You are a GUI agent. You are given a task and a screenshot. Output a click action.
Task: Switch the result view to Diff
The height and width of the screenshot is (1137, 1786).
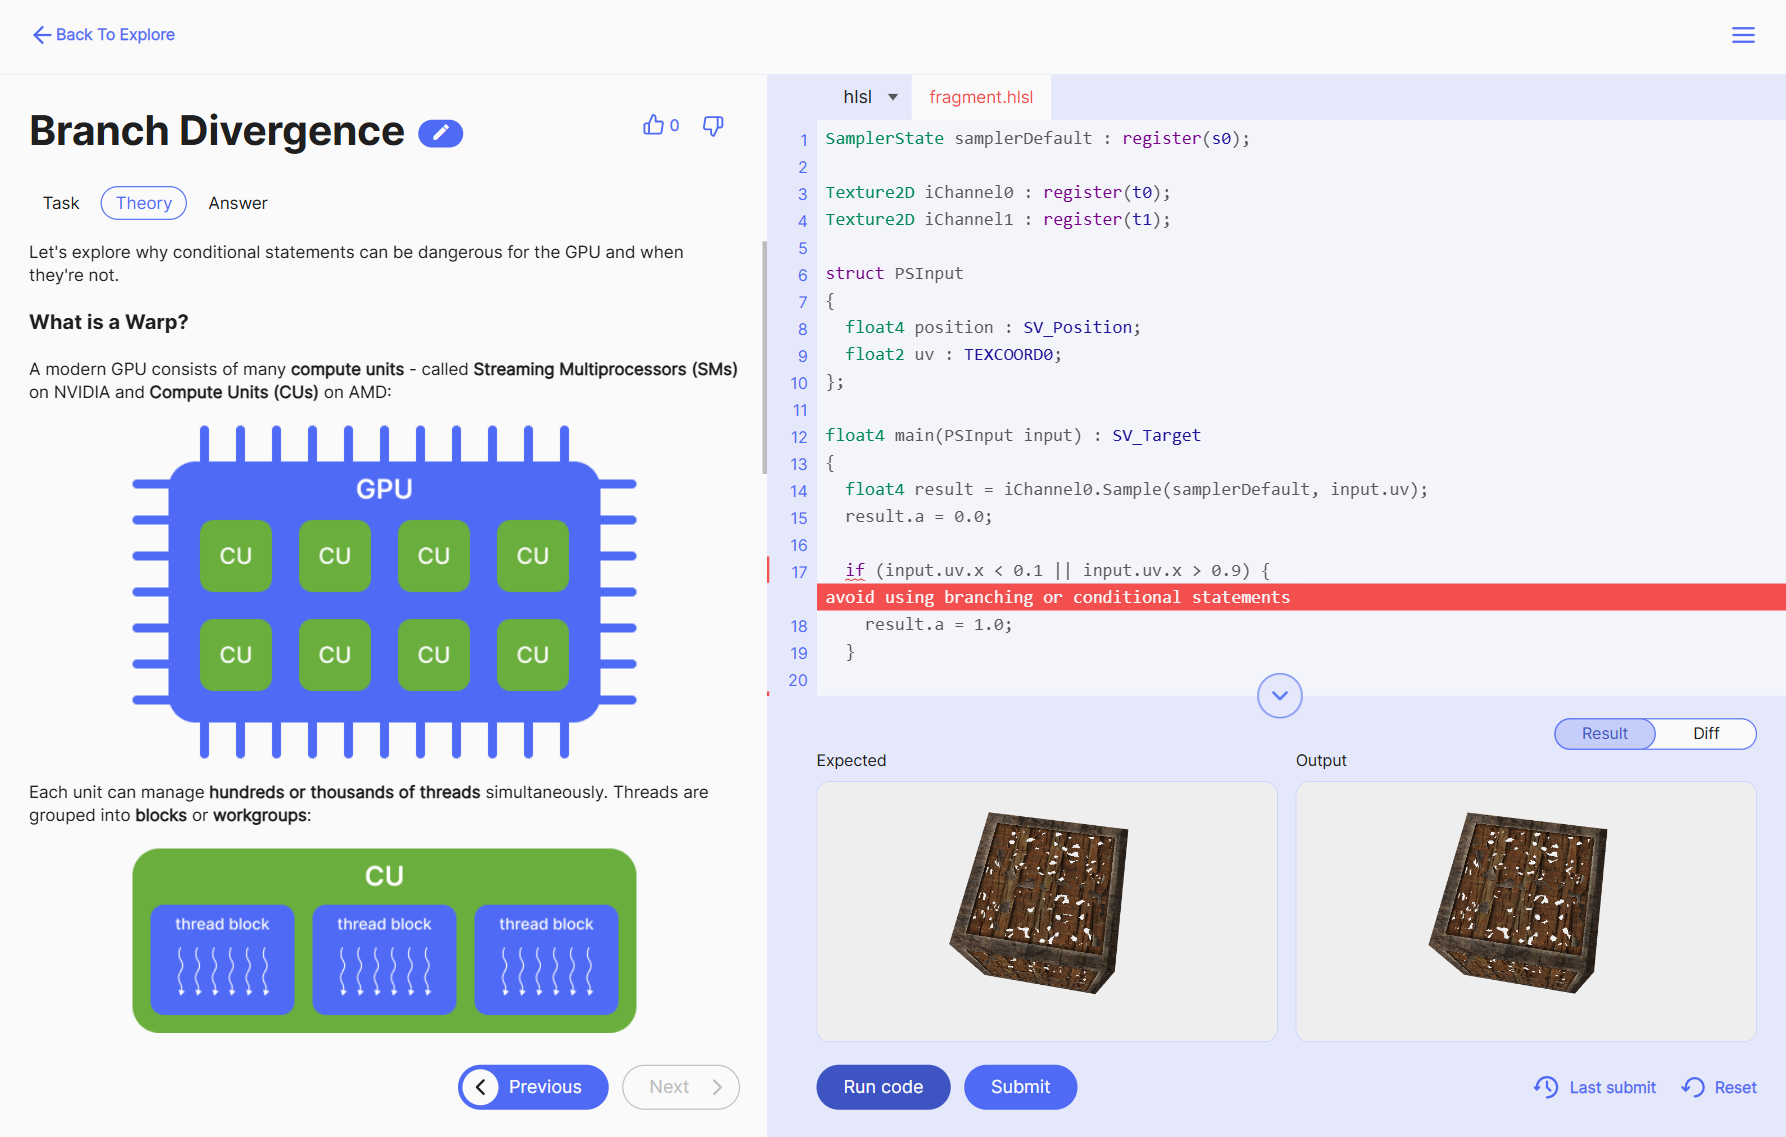pos(1705,733)
